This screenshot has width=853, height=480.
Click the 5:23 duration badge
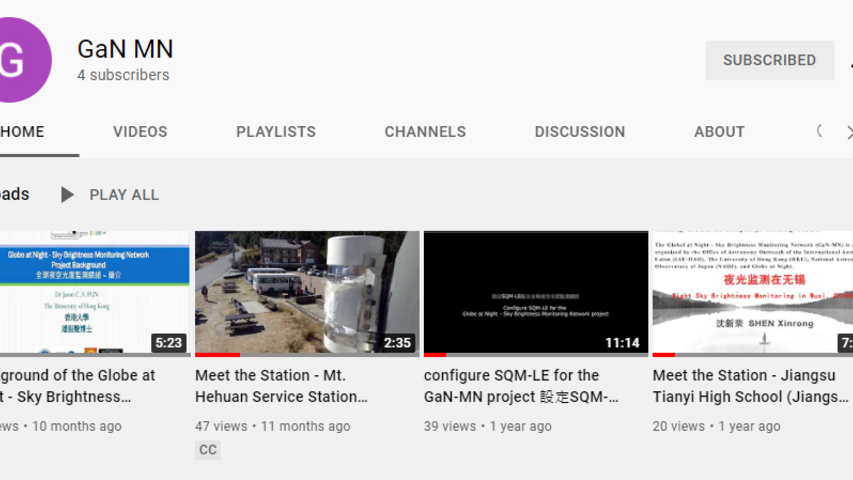tap(169, 343)
